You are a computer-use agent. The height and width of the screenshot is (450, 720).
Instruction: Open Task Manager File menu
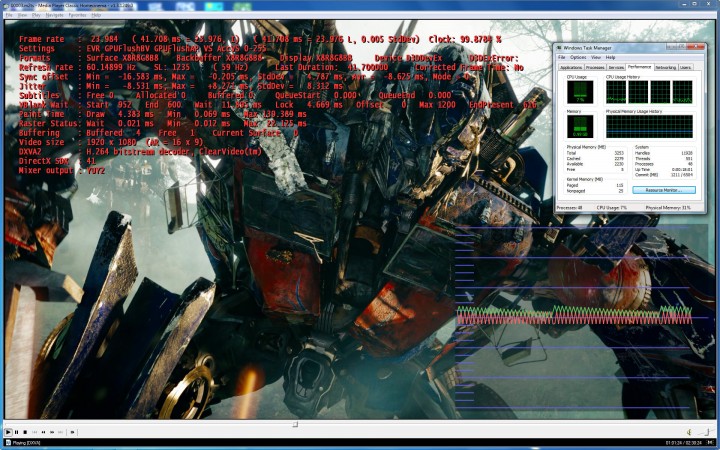[562, 57]
